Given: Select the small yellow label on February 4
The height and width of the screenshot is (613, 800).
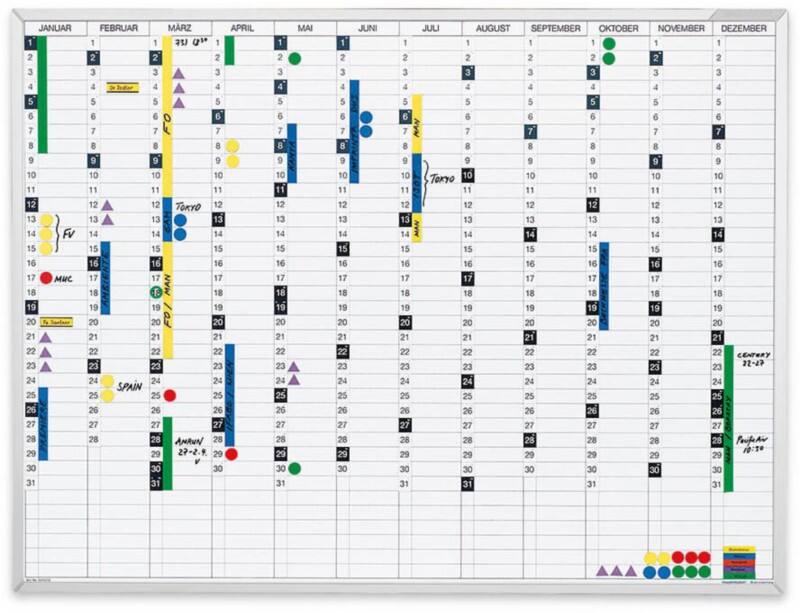Looking at the screenshot, I should 121,88.
